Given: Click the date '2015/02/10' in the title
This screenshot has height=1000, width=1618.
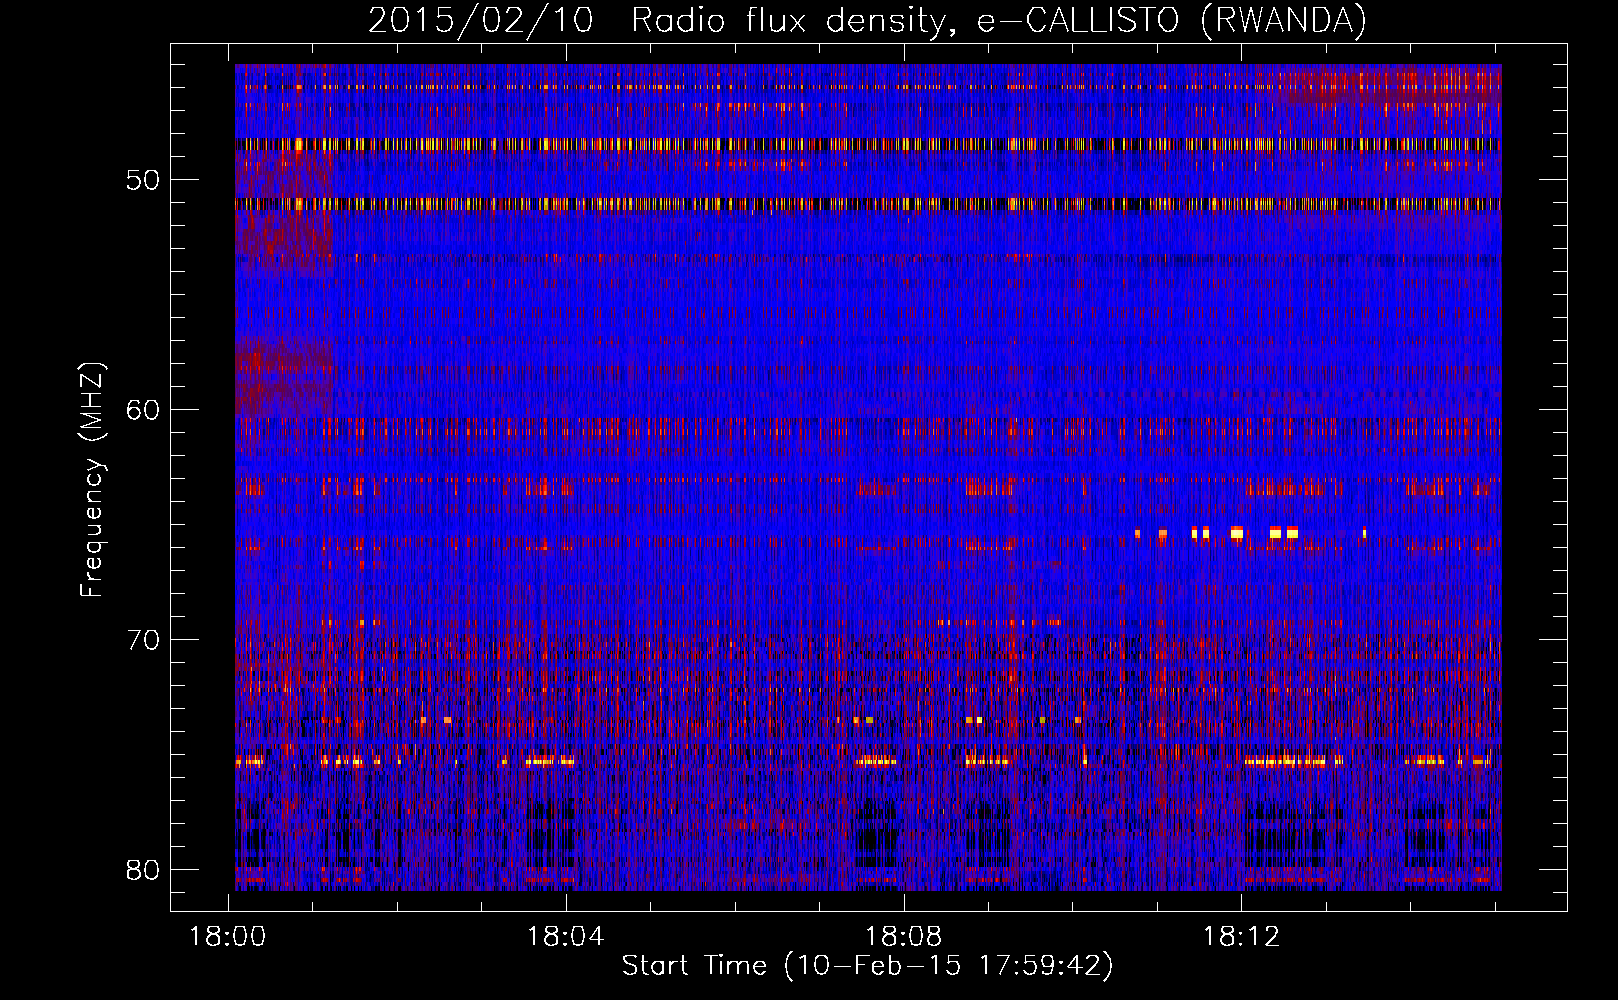Looking at the screenshot, I should pos(481,20).
